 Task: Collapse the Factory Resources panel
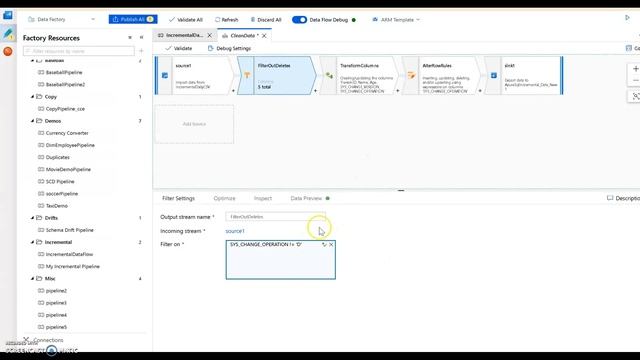(141, 38)
